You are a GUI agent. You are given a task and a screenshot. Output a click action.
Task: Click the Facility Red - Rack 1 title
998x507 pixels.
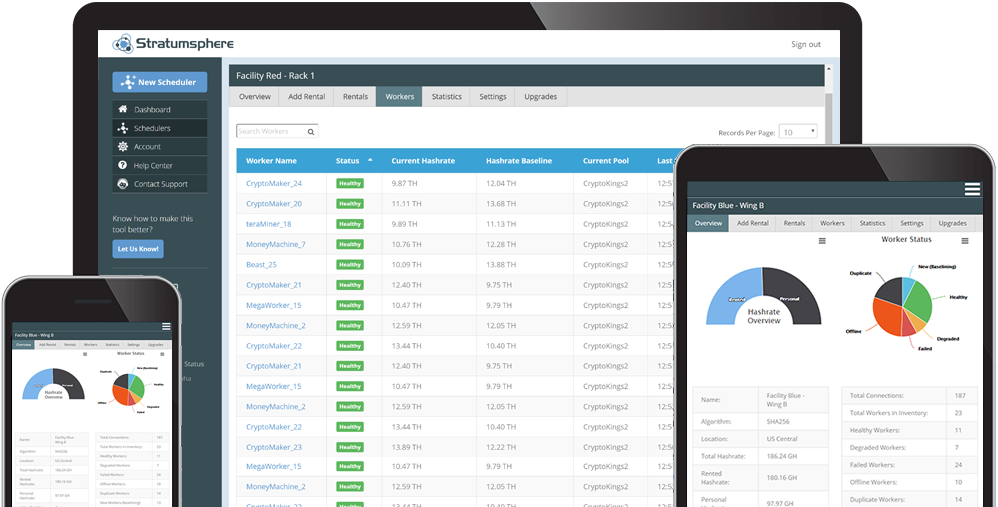click(x=275, y=76)
